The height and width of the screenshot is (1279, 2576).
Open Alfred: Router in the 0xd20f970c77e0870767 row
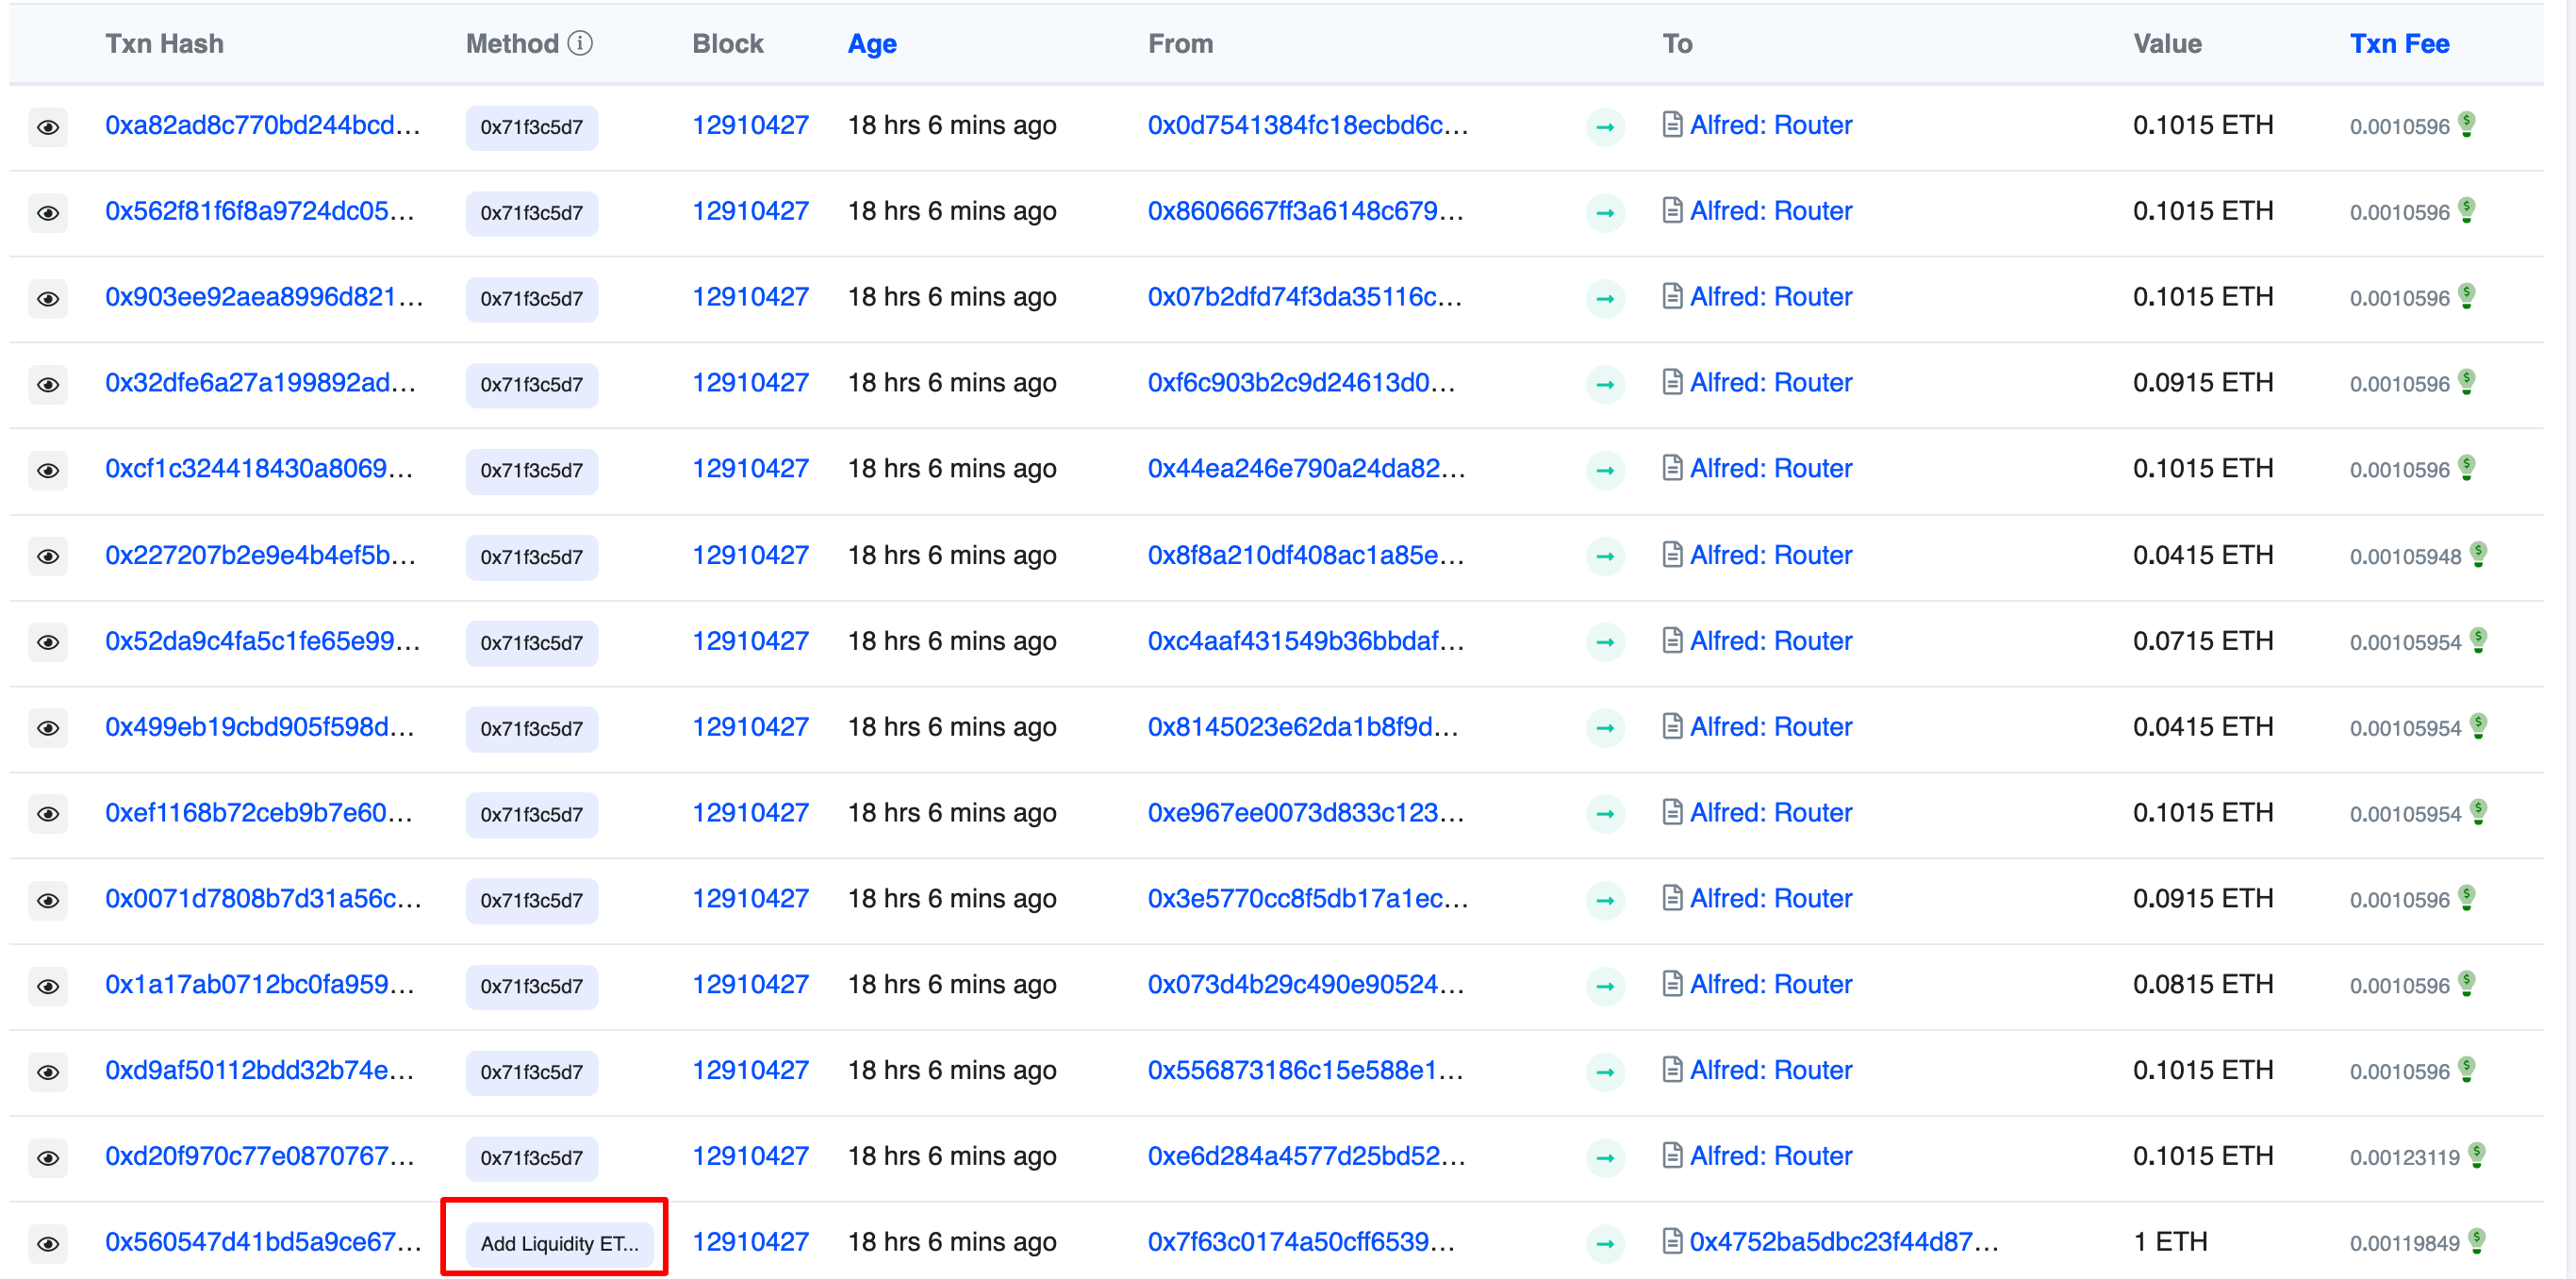tap(1770, 1156)
